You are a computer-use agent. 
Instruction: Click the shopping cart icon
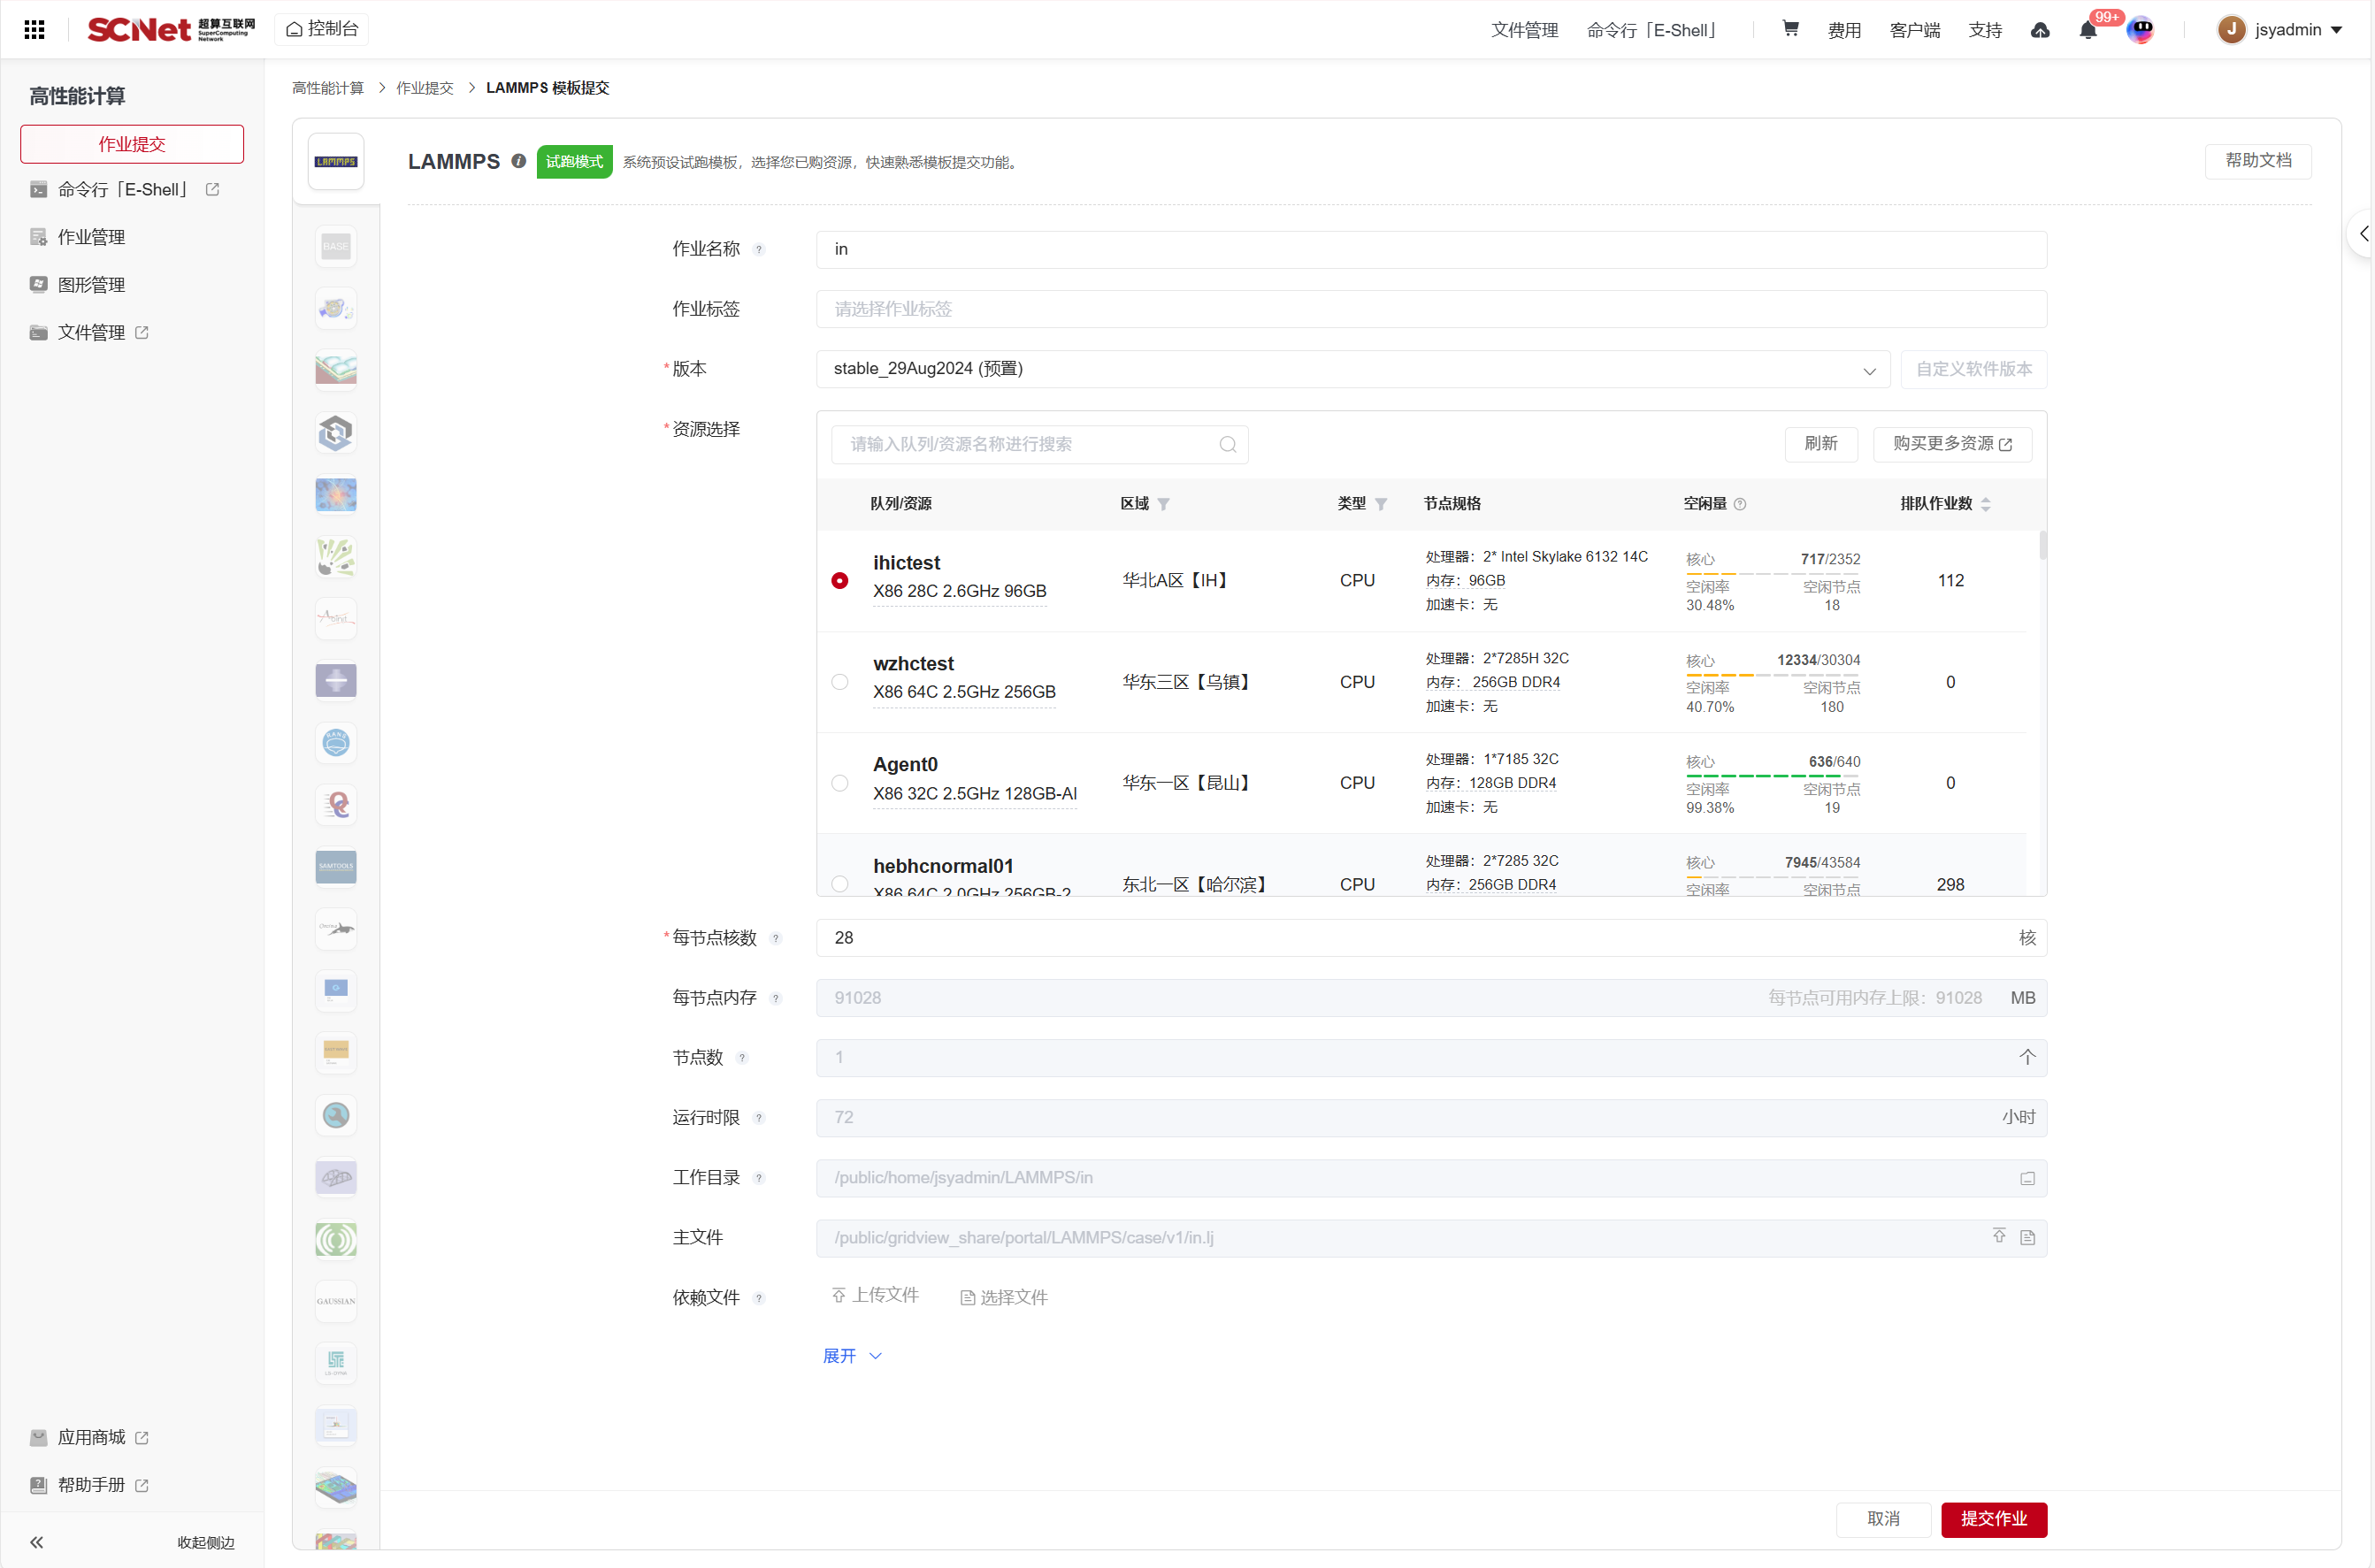(x=1790, y=29)
